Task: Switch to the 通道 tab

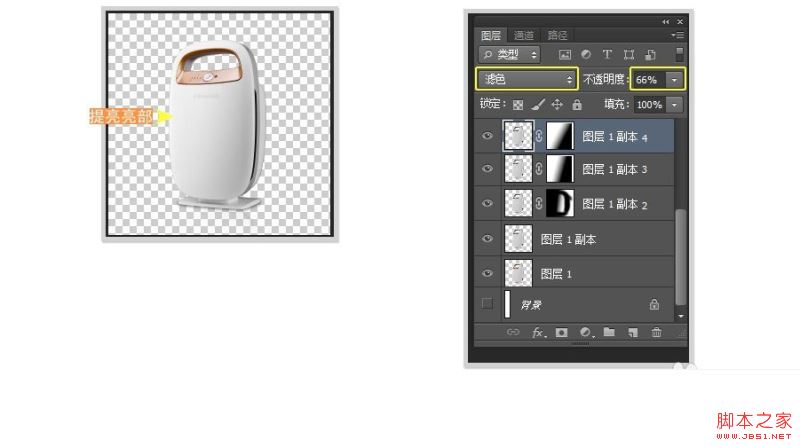Action: [x=524, y=35]
